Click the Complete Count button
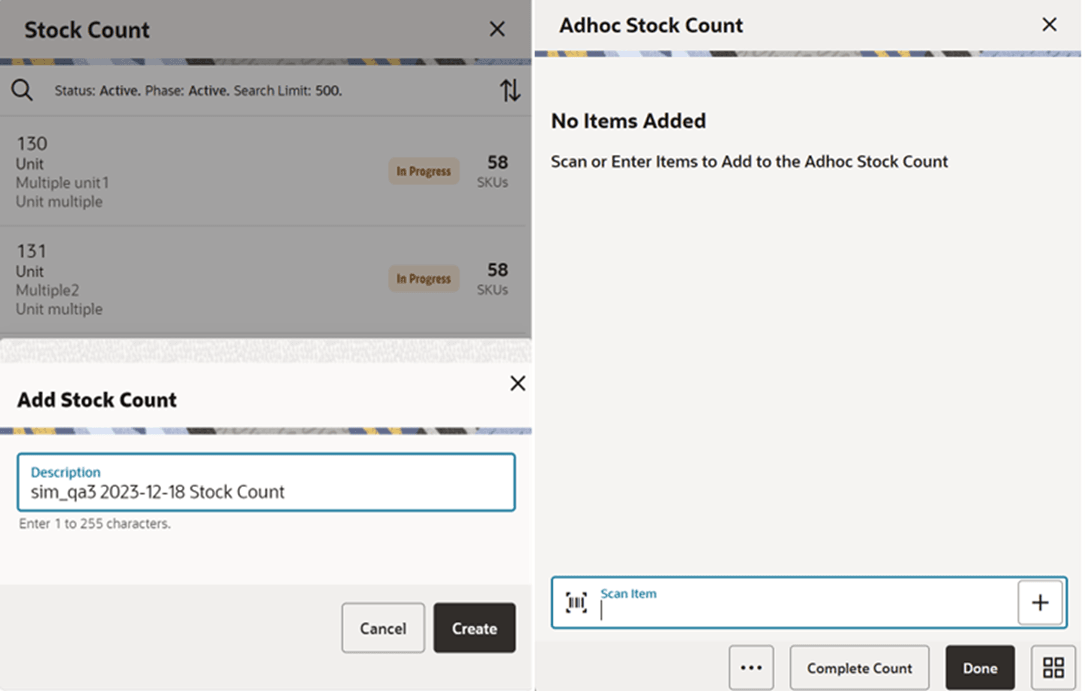Viewport: 1085px width, 691px height. 859,667
